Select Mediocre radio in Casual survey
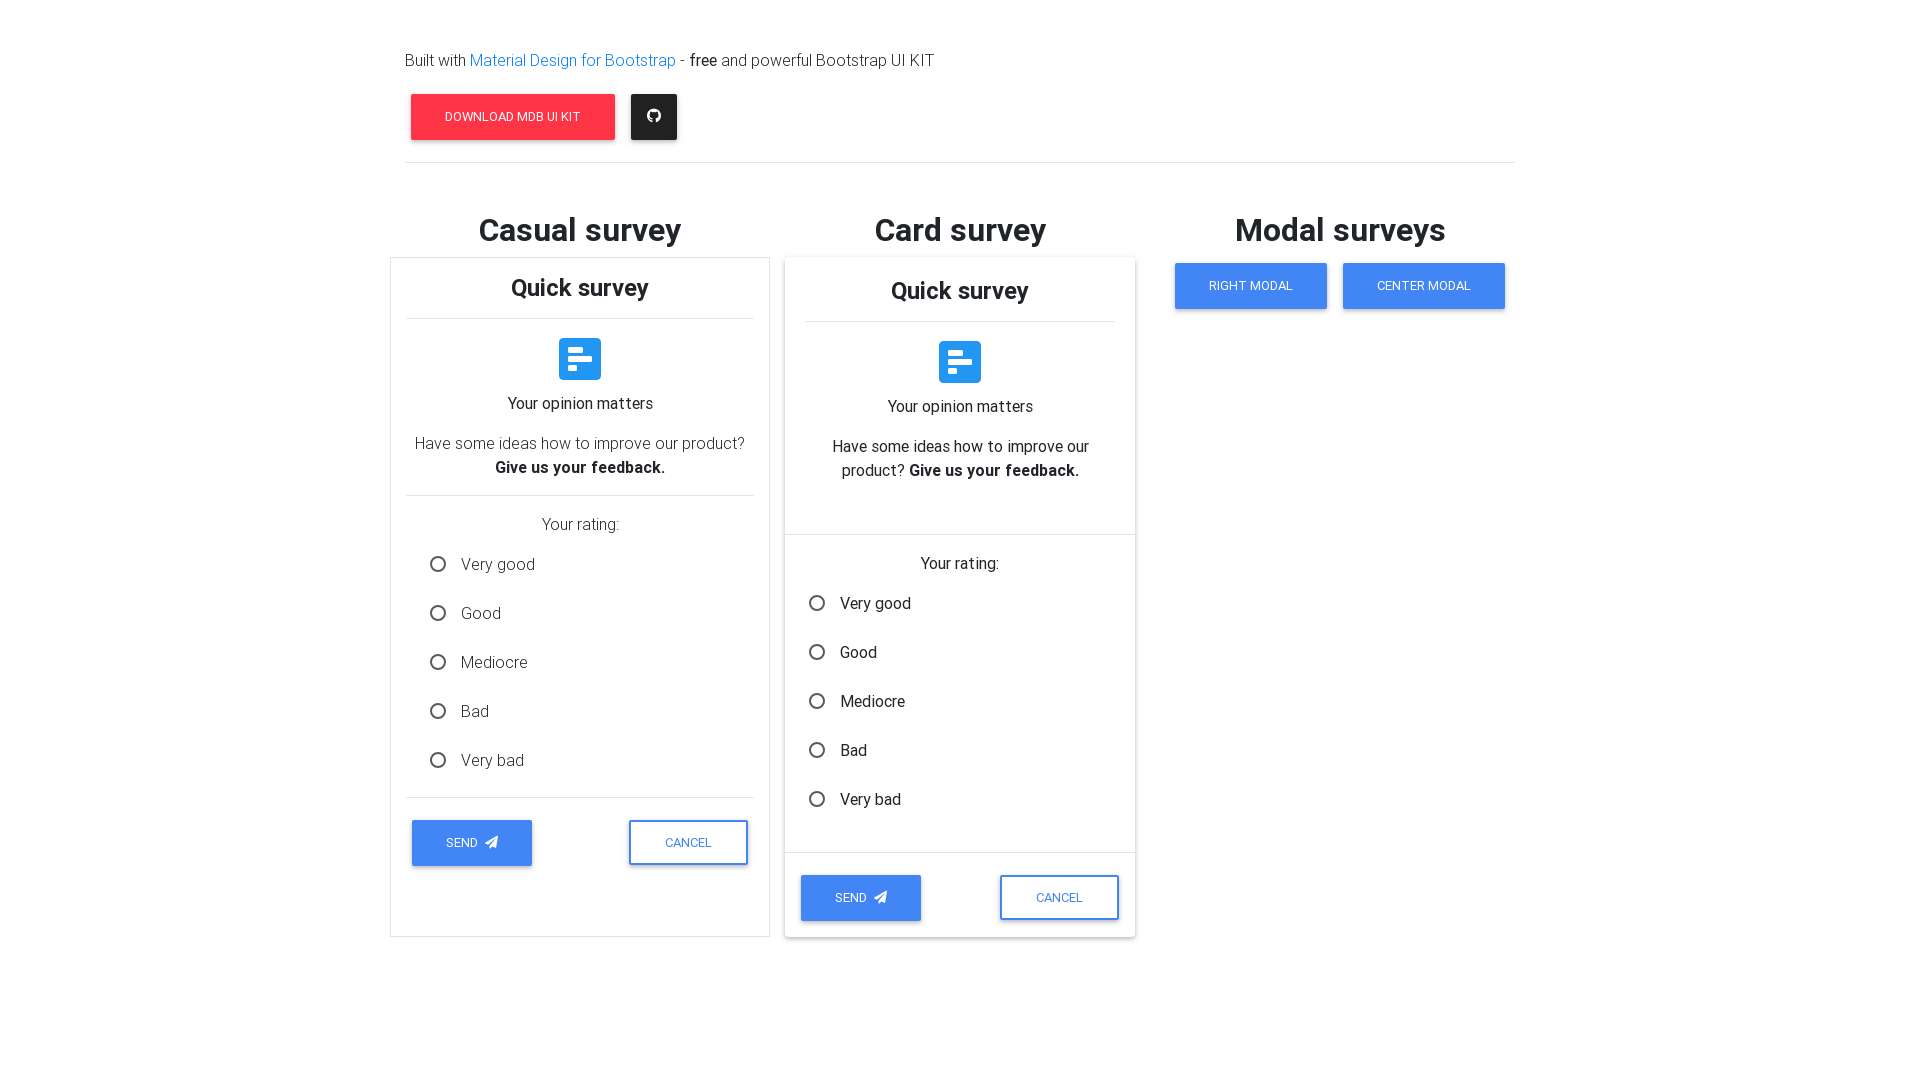1920x1080 pixels. [438, 662]
